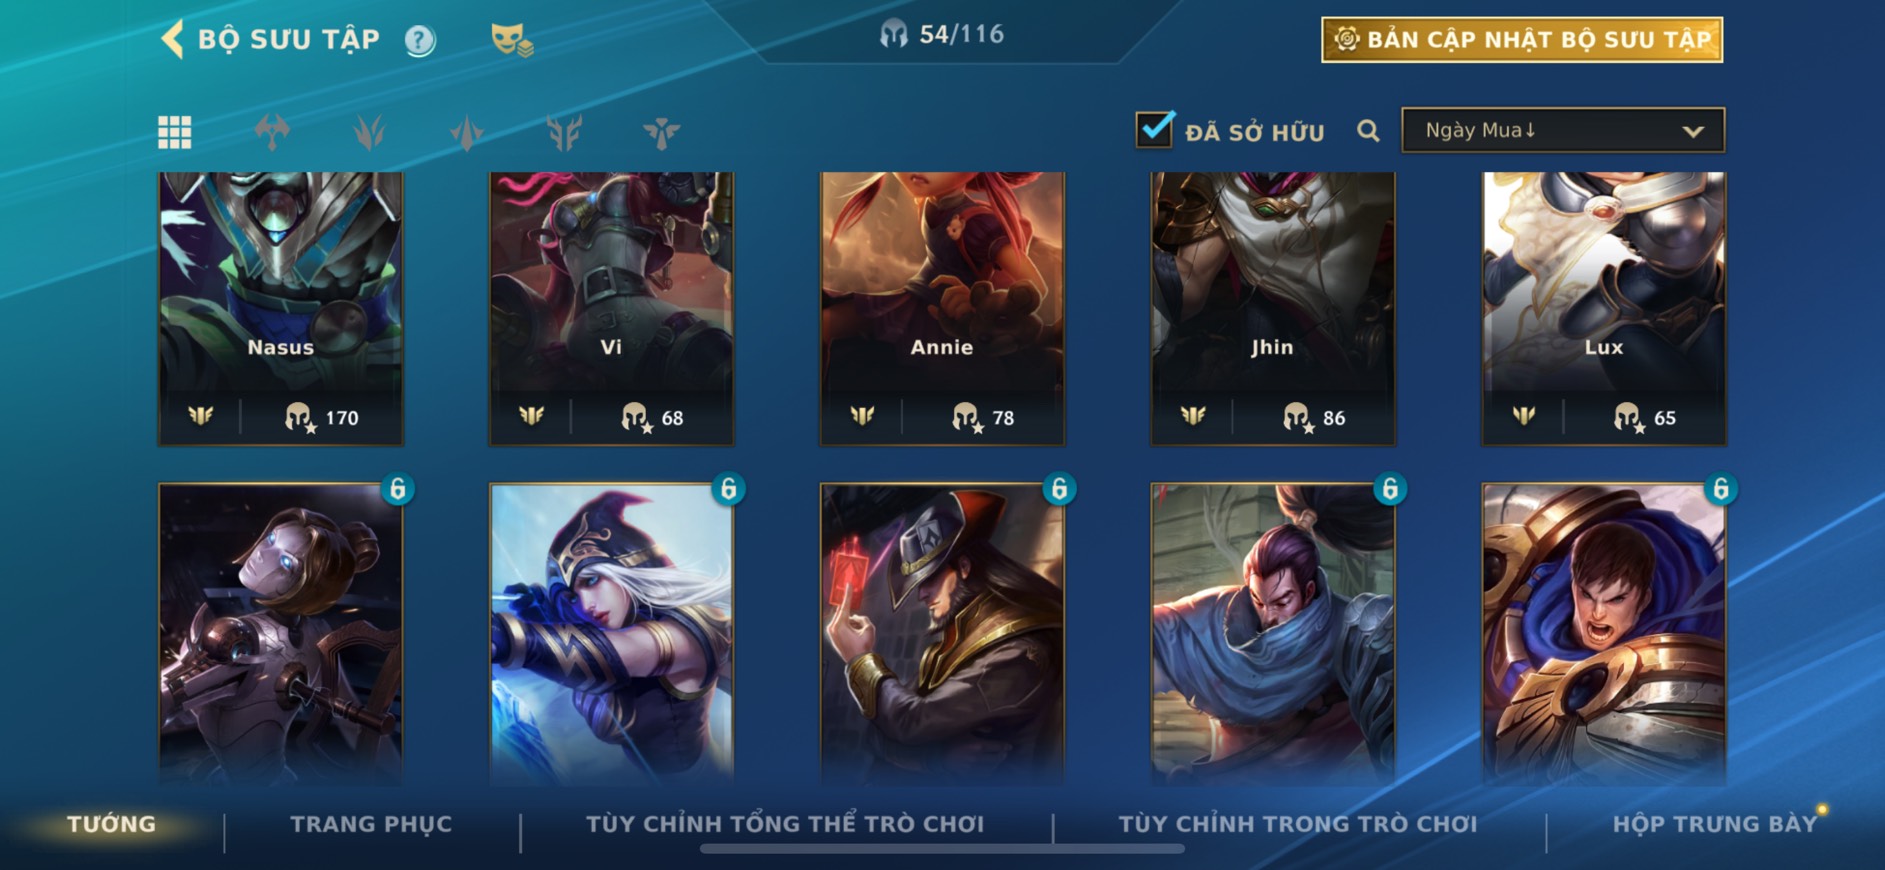Viewport: 1885px width, 870px height.
Task: Open the Jhin champion card
Action: [x=1273, y=308]
